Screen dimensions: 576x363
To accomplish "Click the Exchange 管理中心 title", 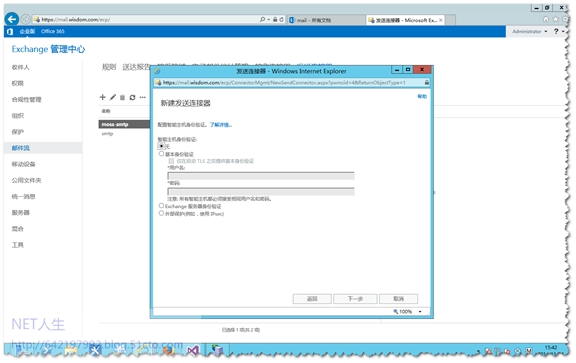I will (48, 49).
